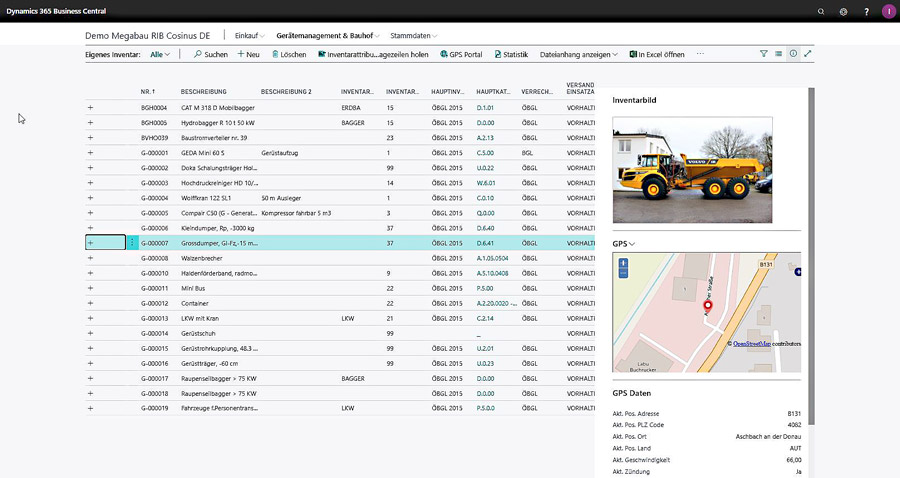The height and width of the screenshot is (478, 900).
Task: Select row Kleindumper, Rp, -3000 kg
Action: coord(340,228)
